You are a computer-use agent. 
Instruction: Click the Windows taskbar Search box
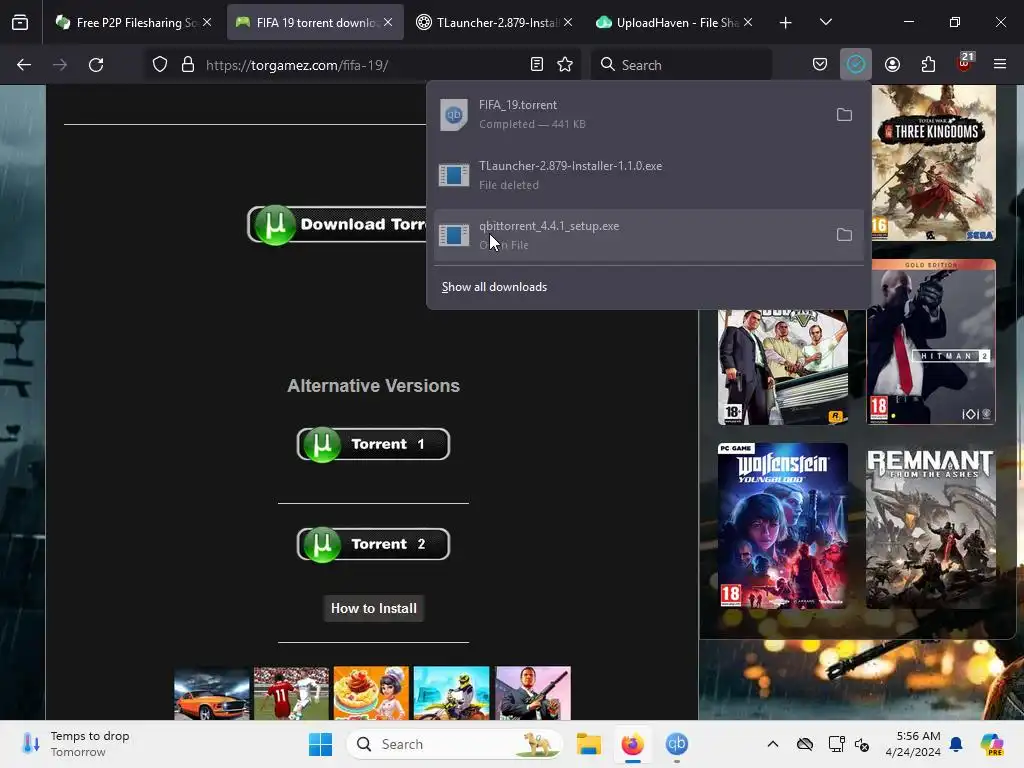tap(455, 744)
